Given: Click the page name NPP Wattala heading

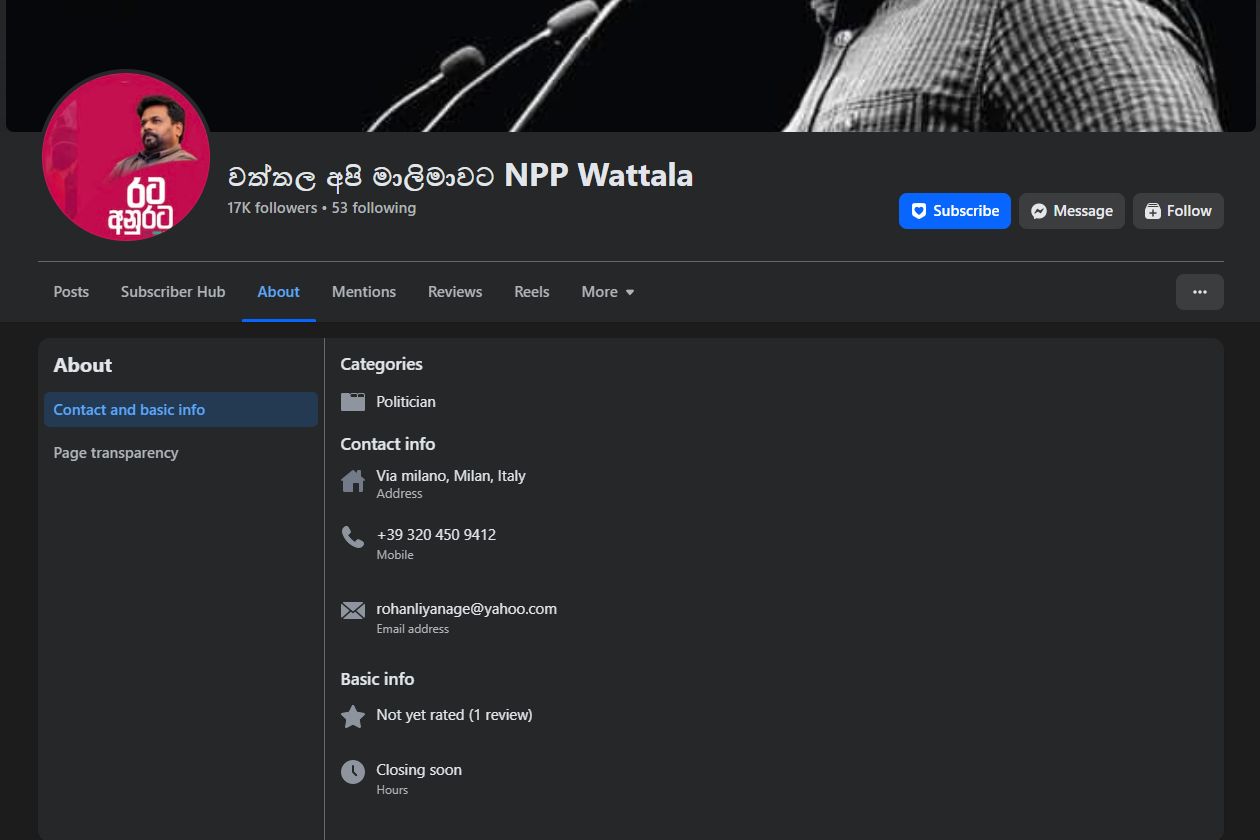Looking at the screenshot, I should coord(460,176).
